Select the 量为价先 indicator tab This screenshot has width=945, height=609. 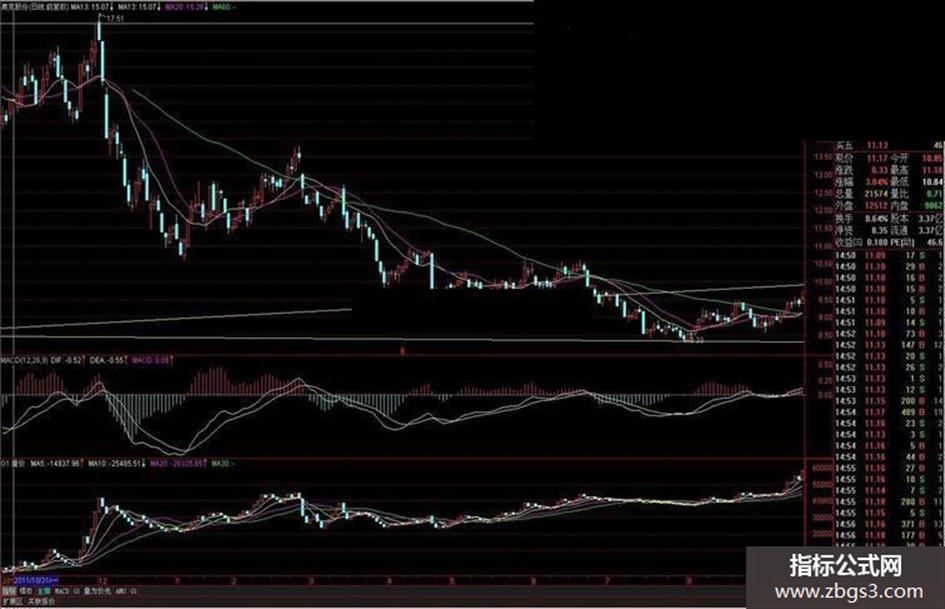tap(97, 592)
